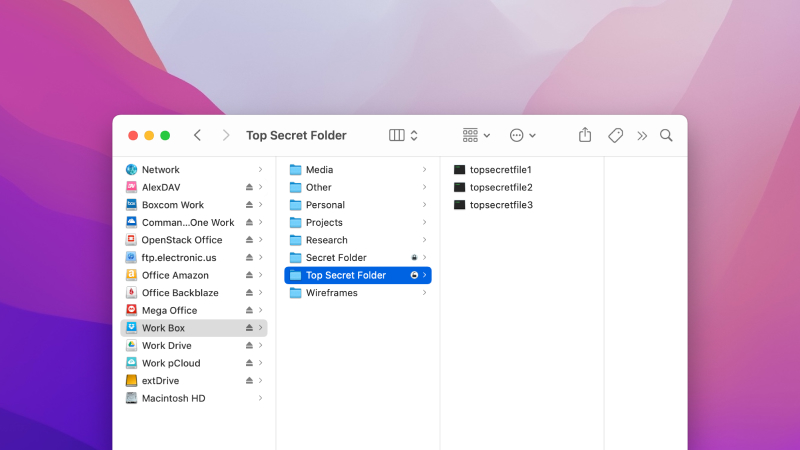Eject the Office Amazon drive
This screenshot has height=450, width=800.
coord(249,275)
